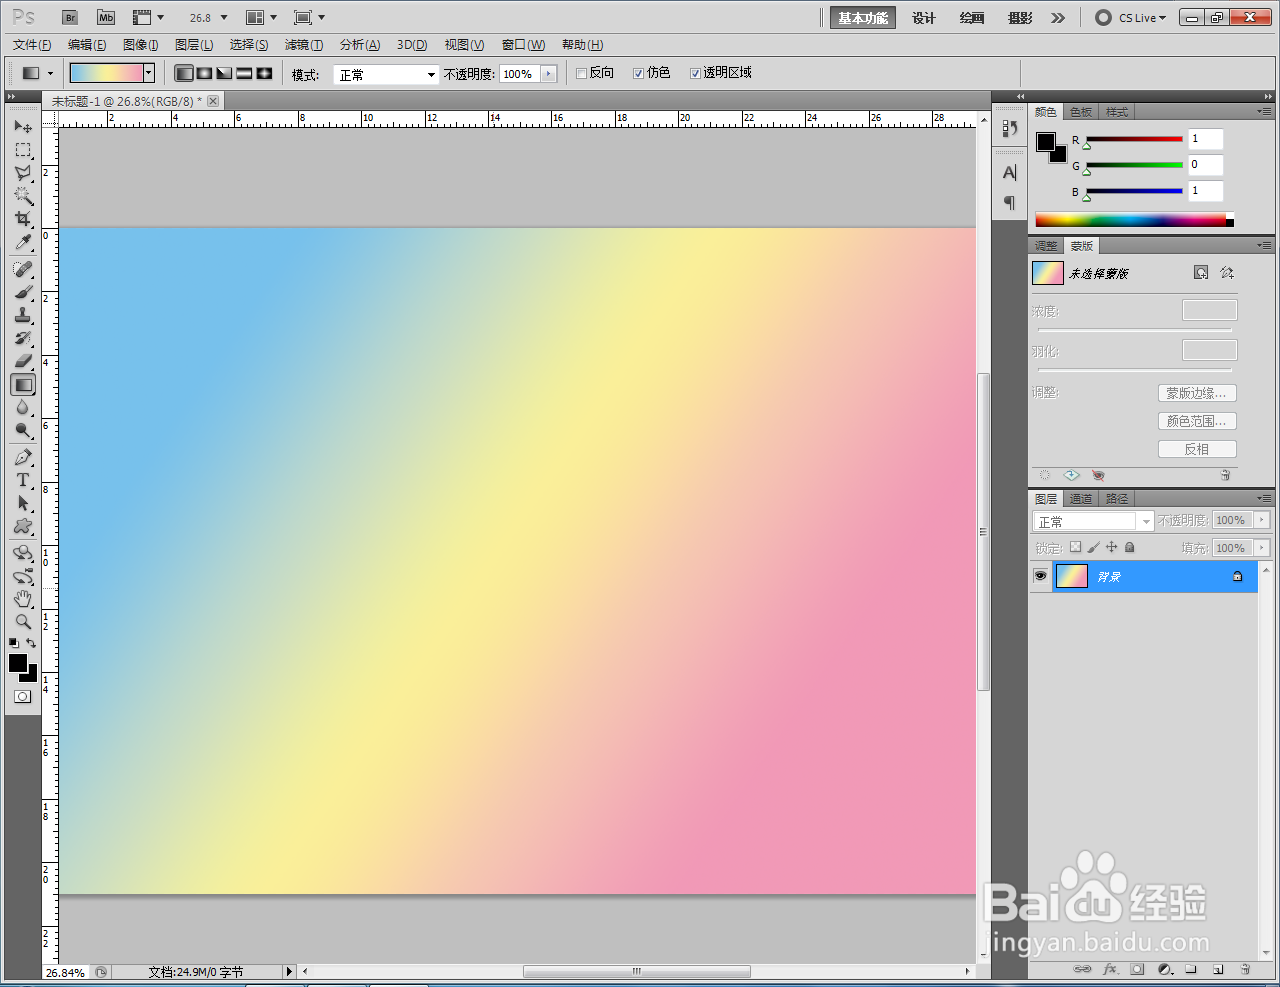Switch to the 调整 tab
The image size is (1280, 987).
click(x=1046, y=246)
